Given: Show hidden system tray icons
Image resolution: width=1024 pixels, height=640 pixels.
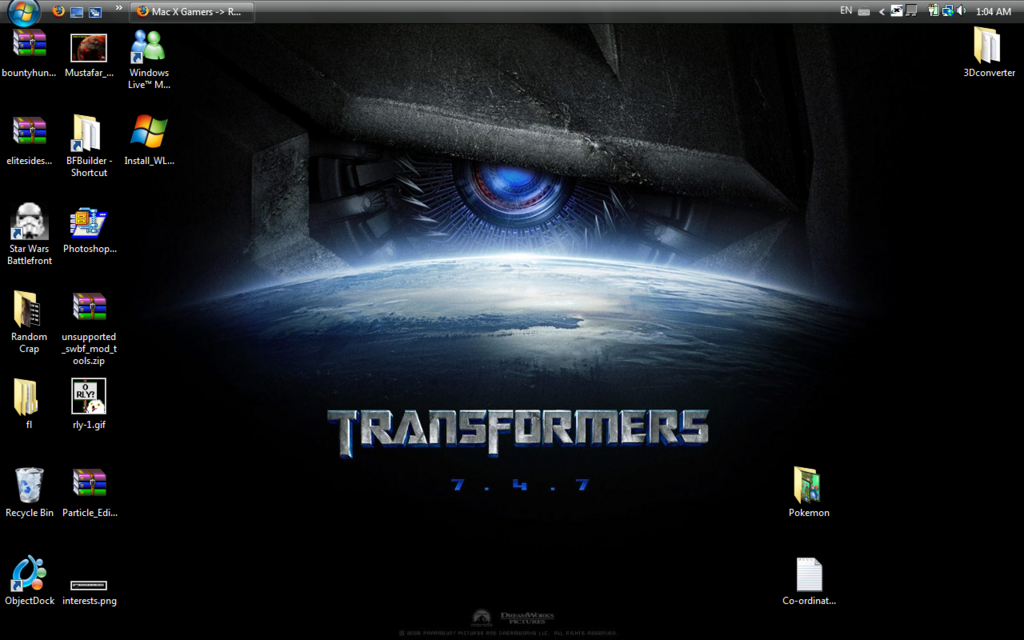Looking at the screenshot, I should click(x=882, y=11).
